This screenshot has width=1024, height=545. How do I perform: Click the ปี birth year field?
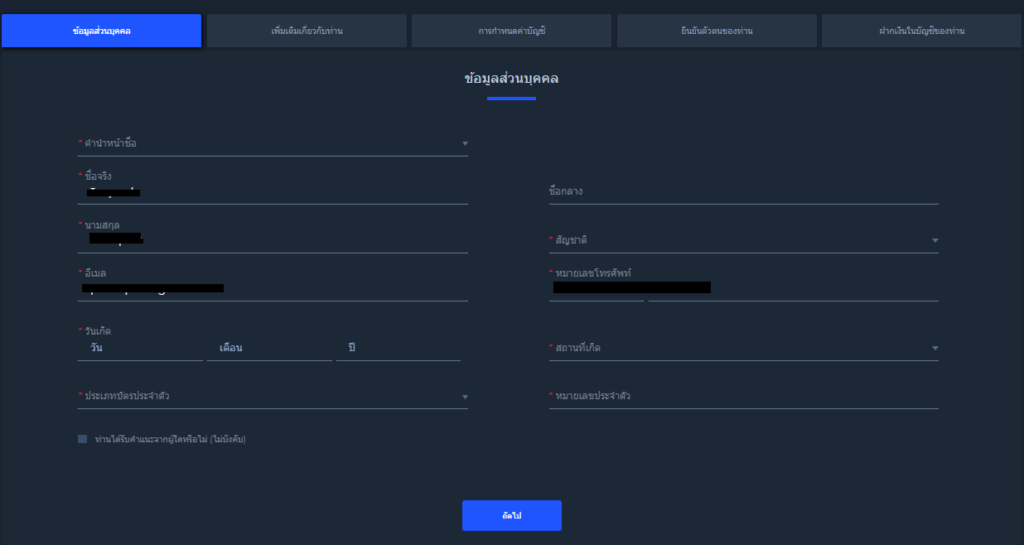tap(398, 348)
